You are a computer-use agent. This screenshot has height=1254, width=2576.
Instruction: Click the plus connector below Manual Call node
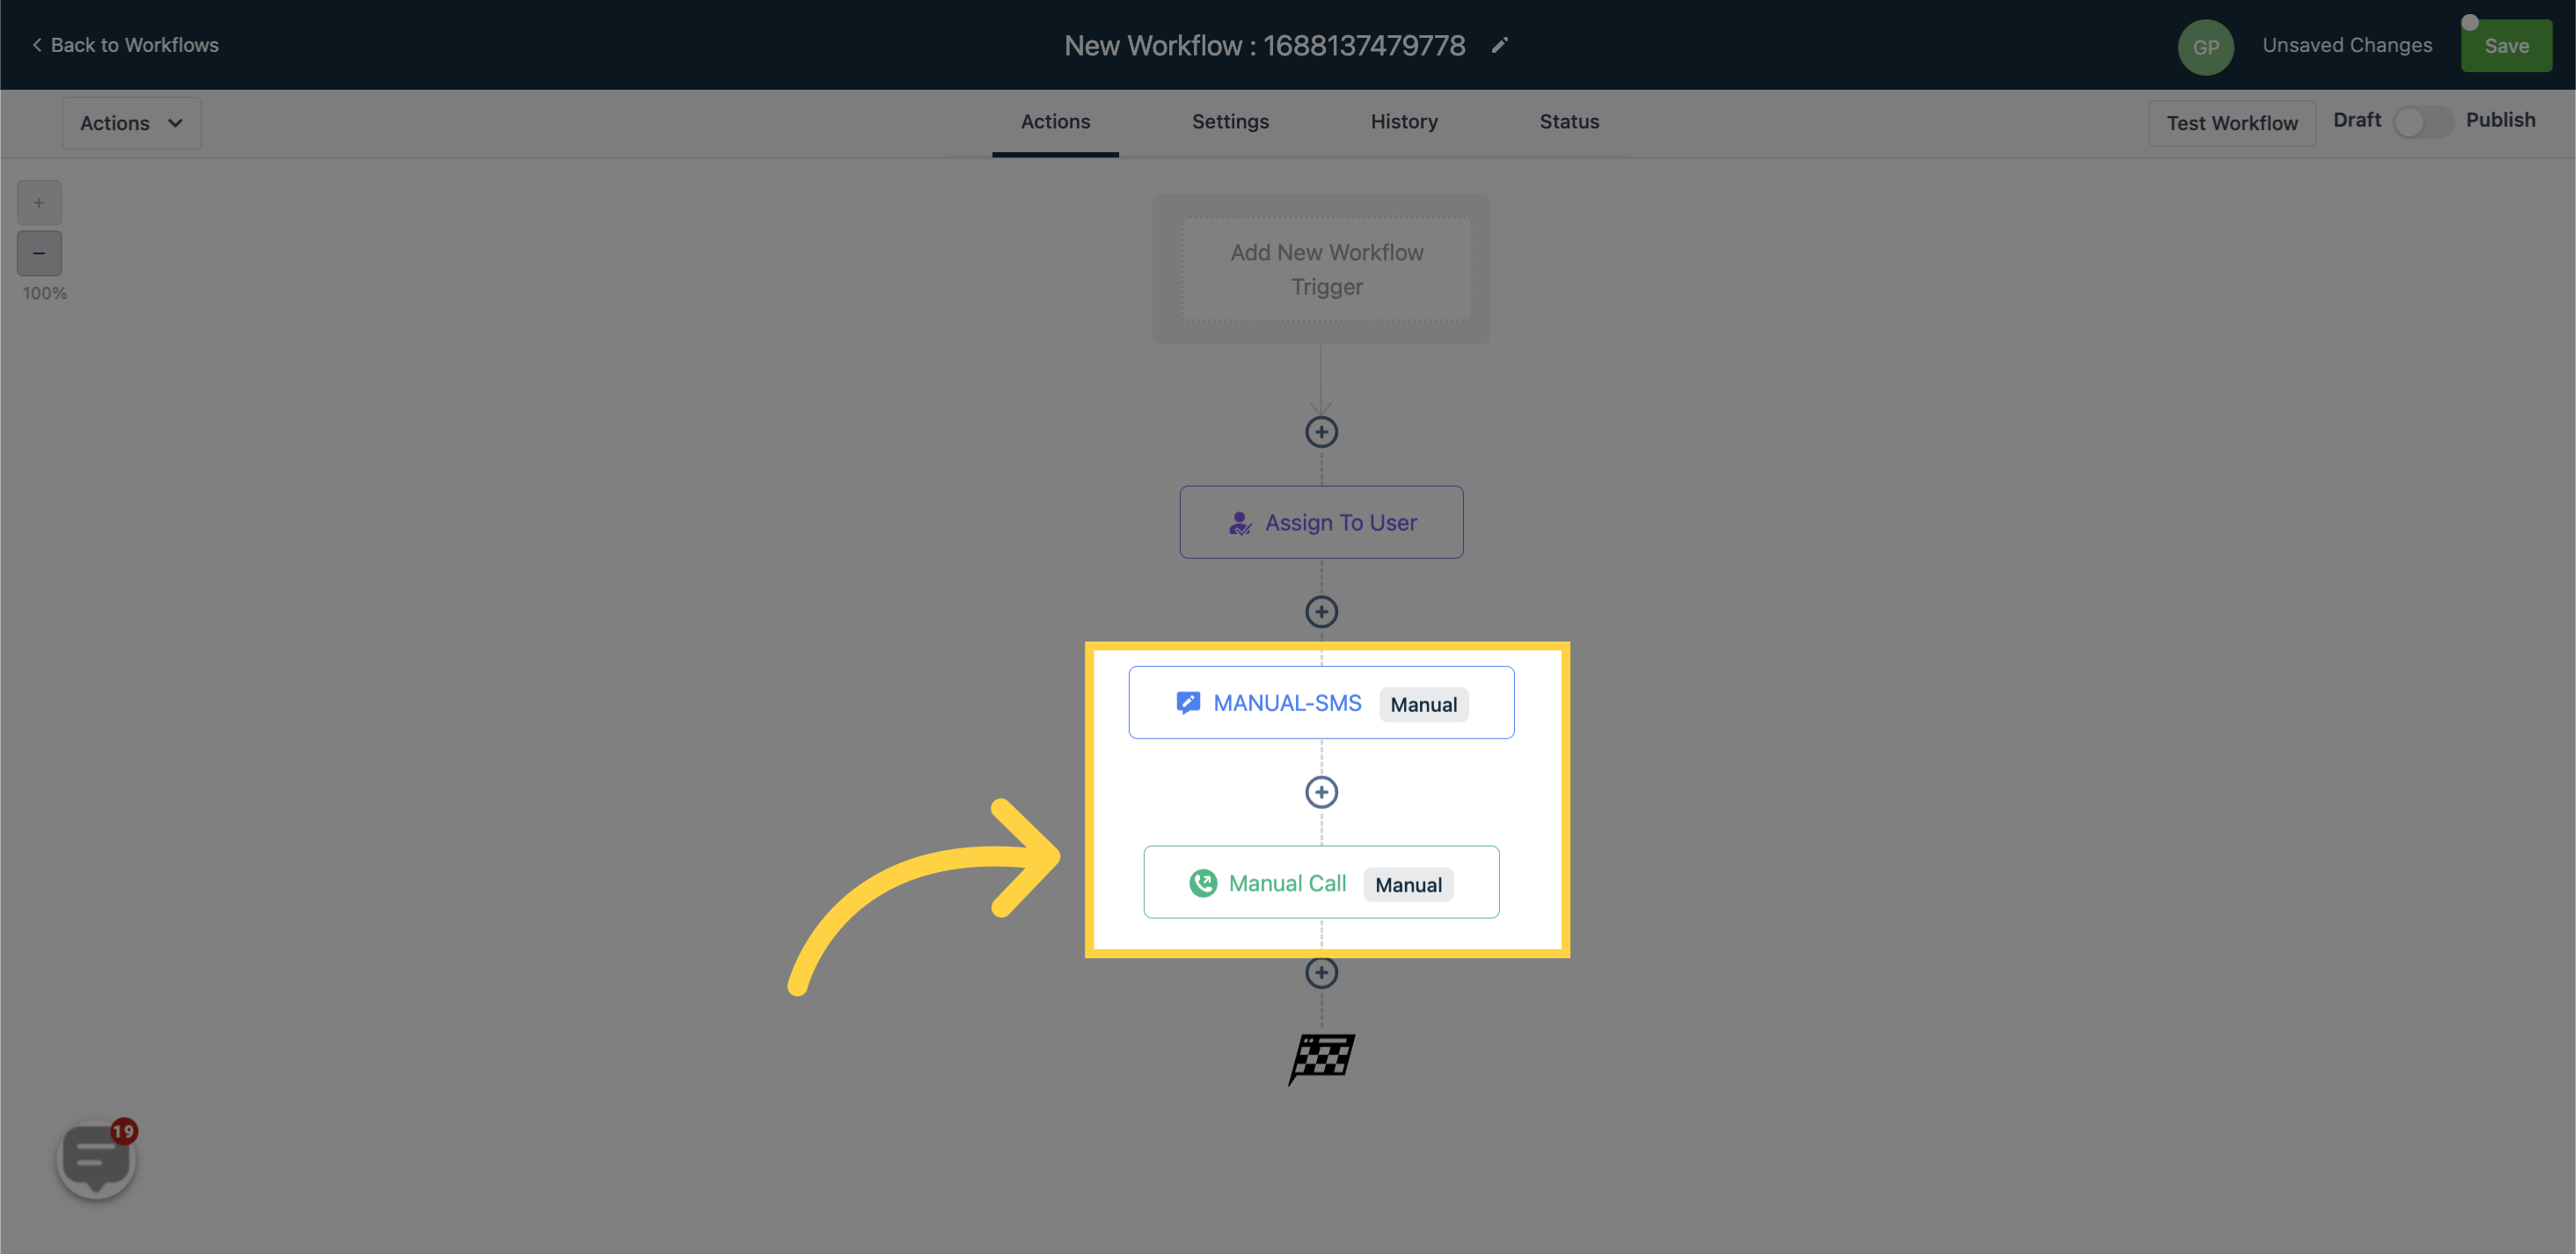[x=1322, y=973]
